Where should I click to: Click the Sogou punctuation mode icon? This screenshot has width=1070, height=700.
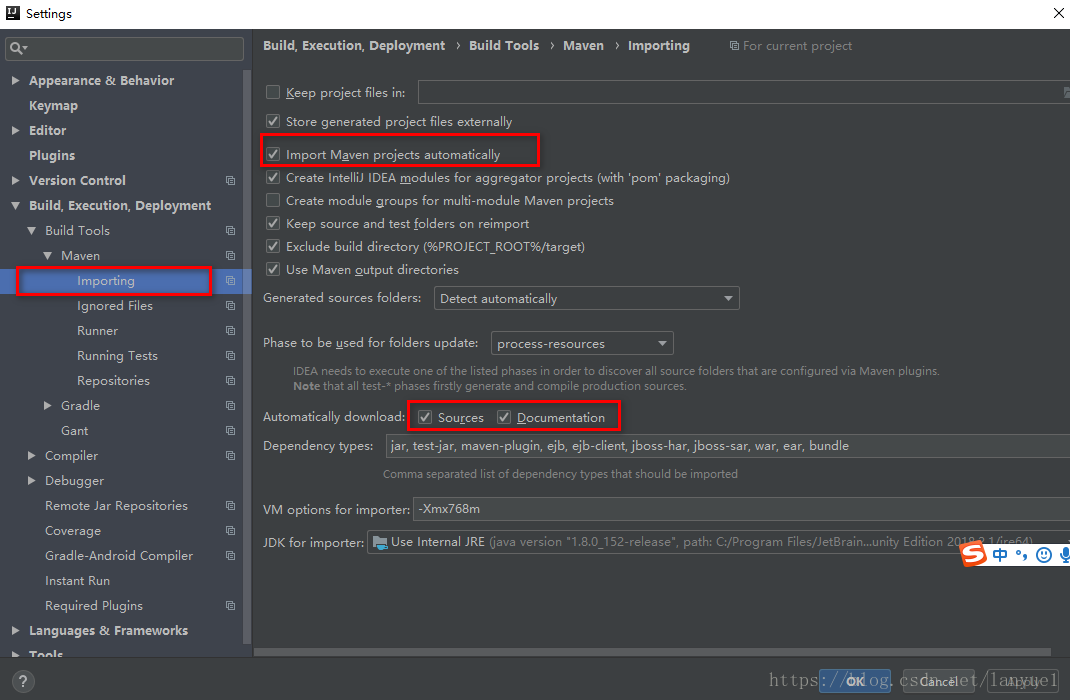[1022, 555]
